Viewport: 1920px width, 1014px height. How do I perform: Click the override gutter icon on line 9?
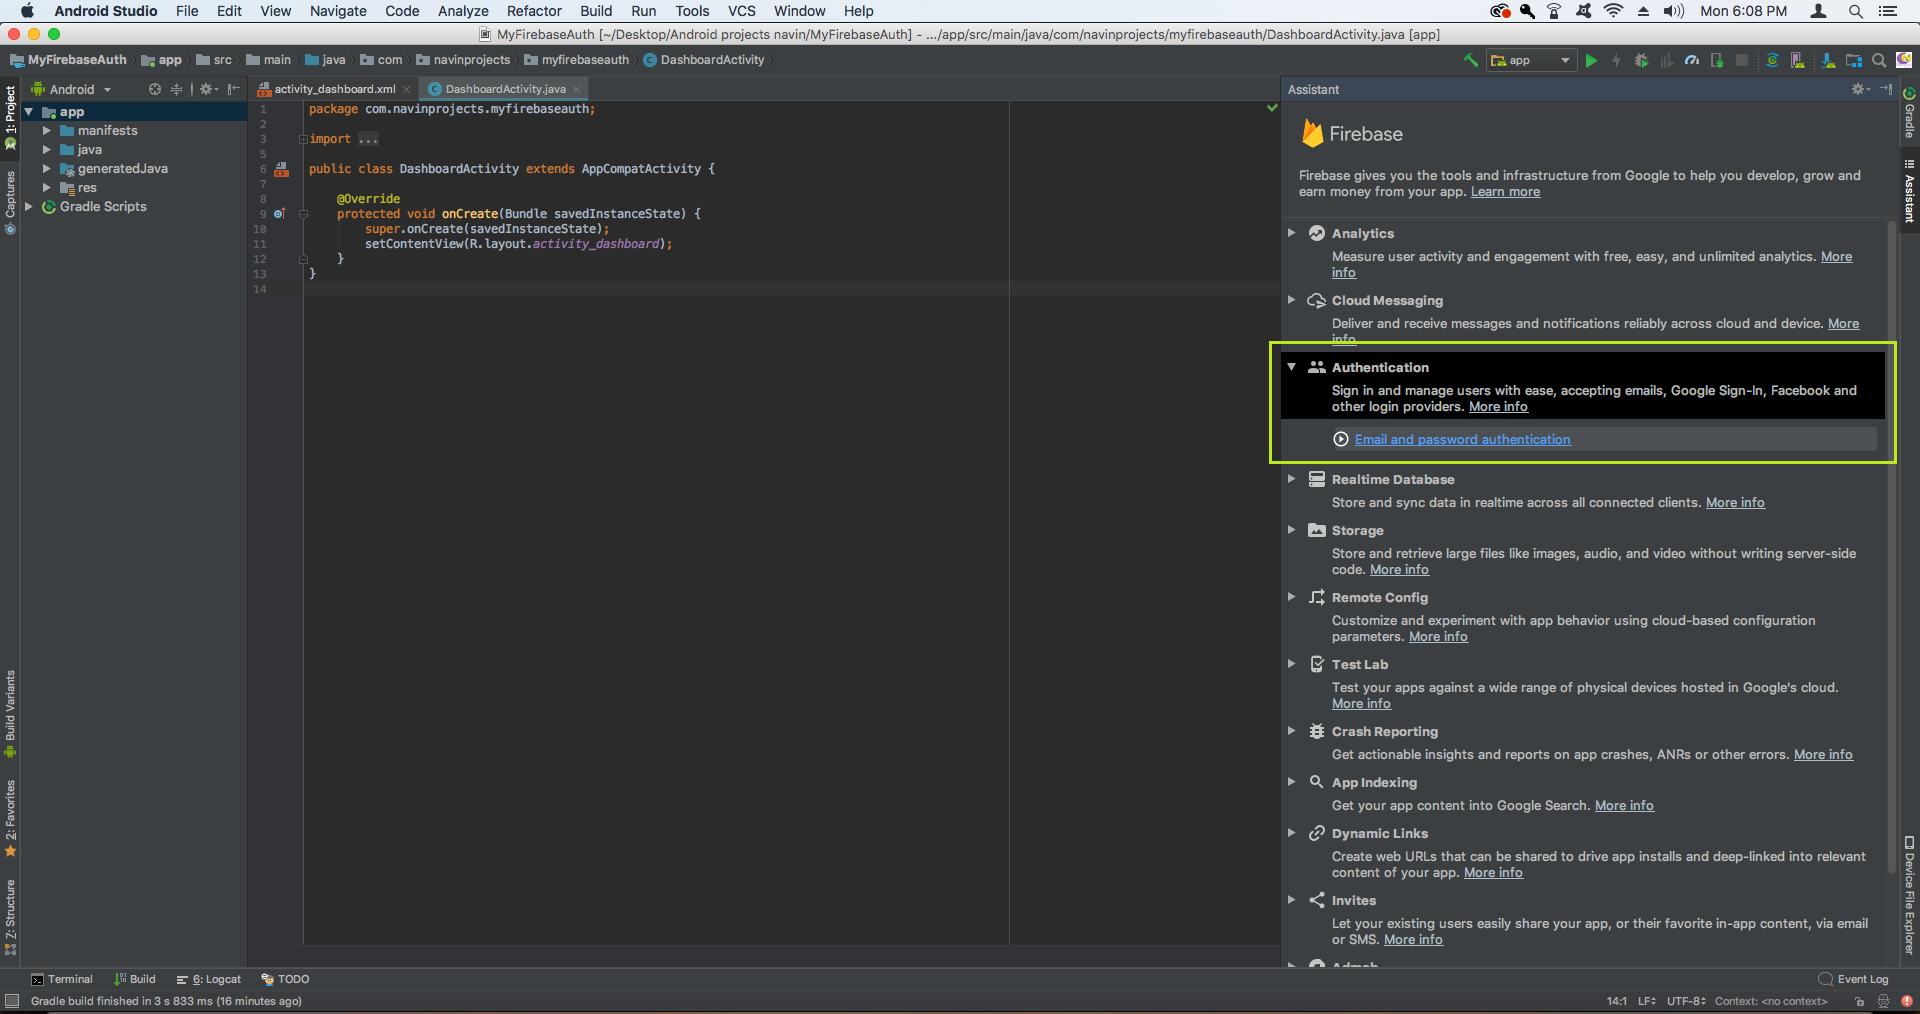(x=280, y=213)
